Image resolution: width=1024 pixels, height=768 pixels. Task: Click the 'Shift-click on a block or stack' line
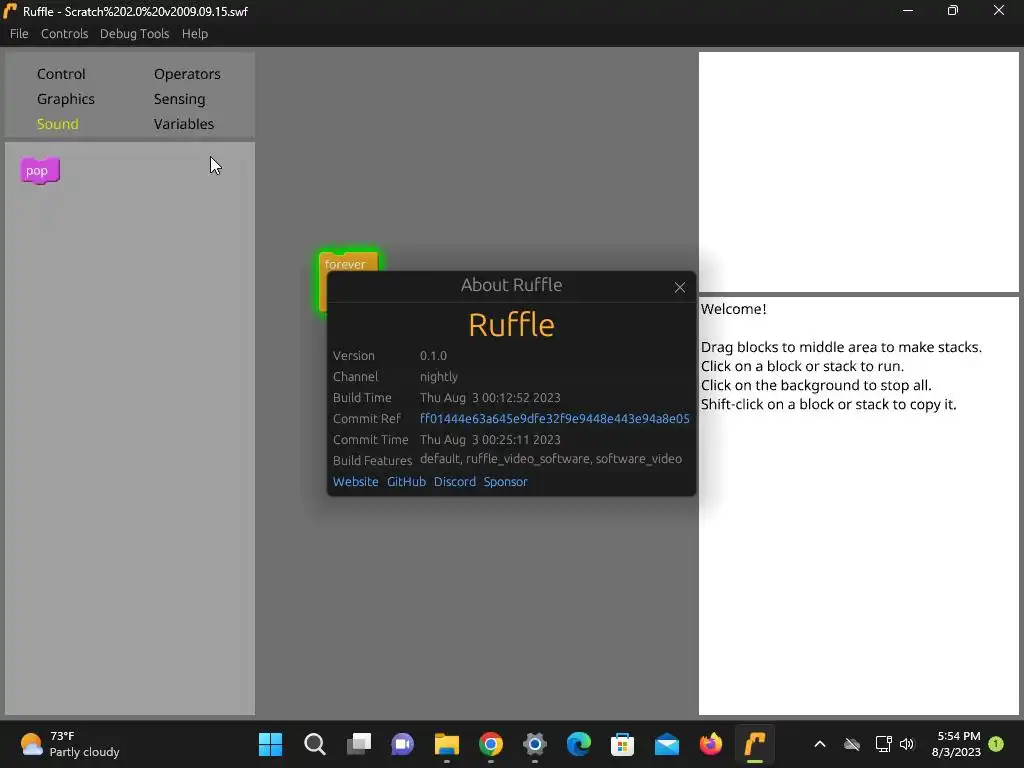click(828, 404)
